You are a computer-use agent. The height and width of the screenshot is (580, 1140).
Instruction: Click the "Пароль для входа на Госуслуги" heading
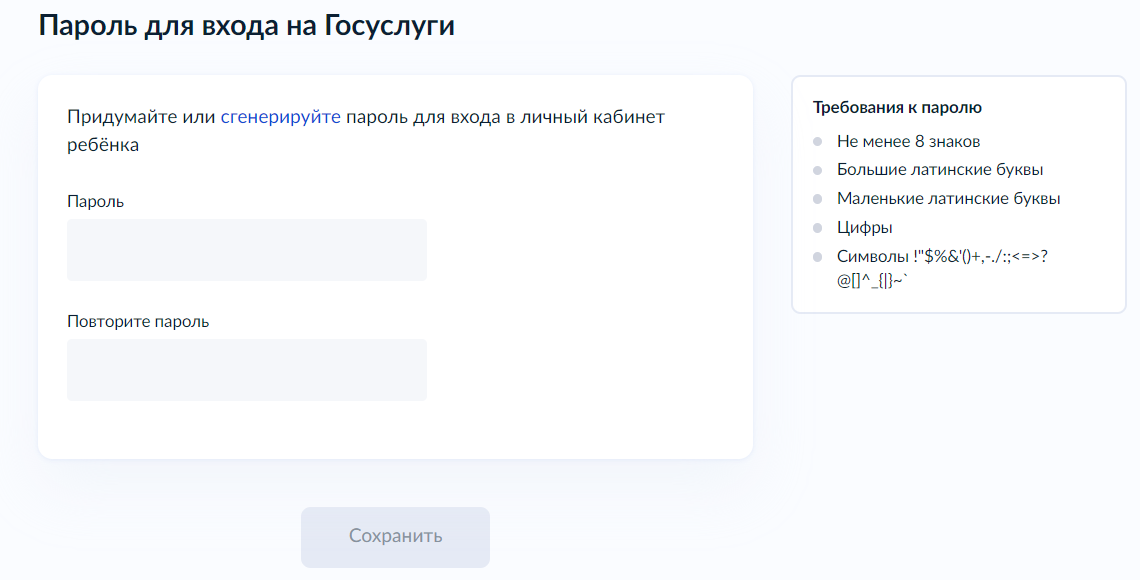click(246, 26)
